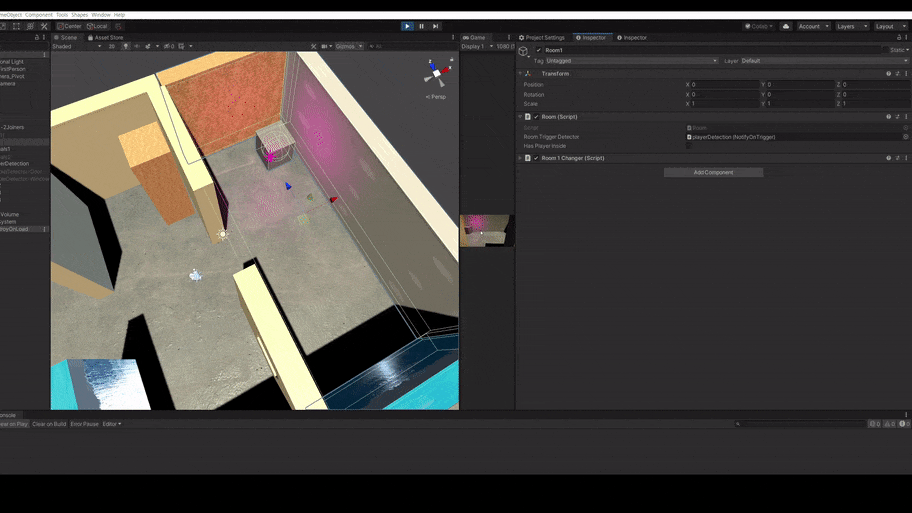Viewport: 912px width, 513px height.
Task: Open the Tag Untagged dropdown
Action: coord(631,60)
